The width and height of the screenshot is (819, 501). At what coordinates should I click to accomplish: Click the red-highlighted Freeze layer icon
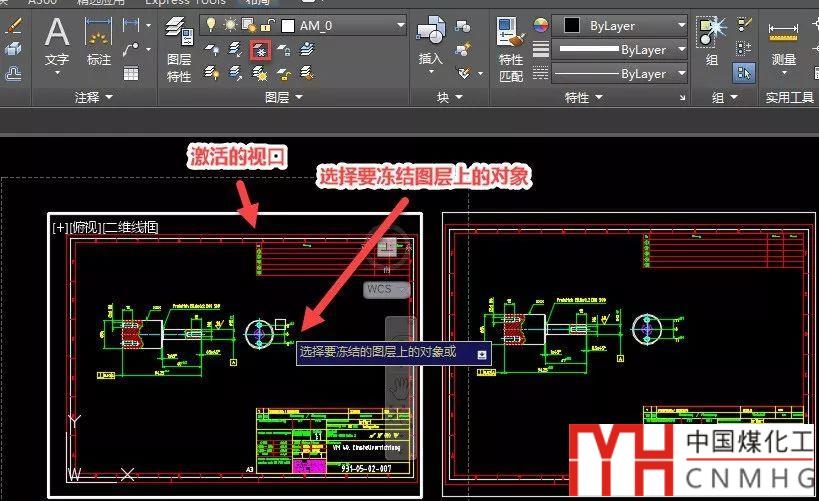click(260, 49)
